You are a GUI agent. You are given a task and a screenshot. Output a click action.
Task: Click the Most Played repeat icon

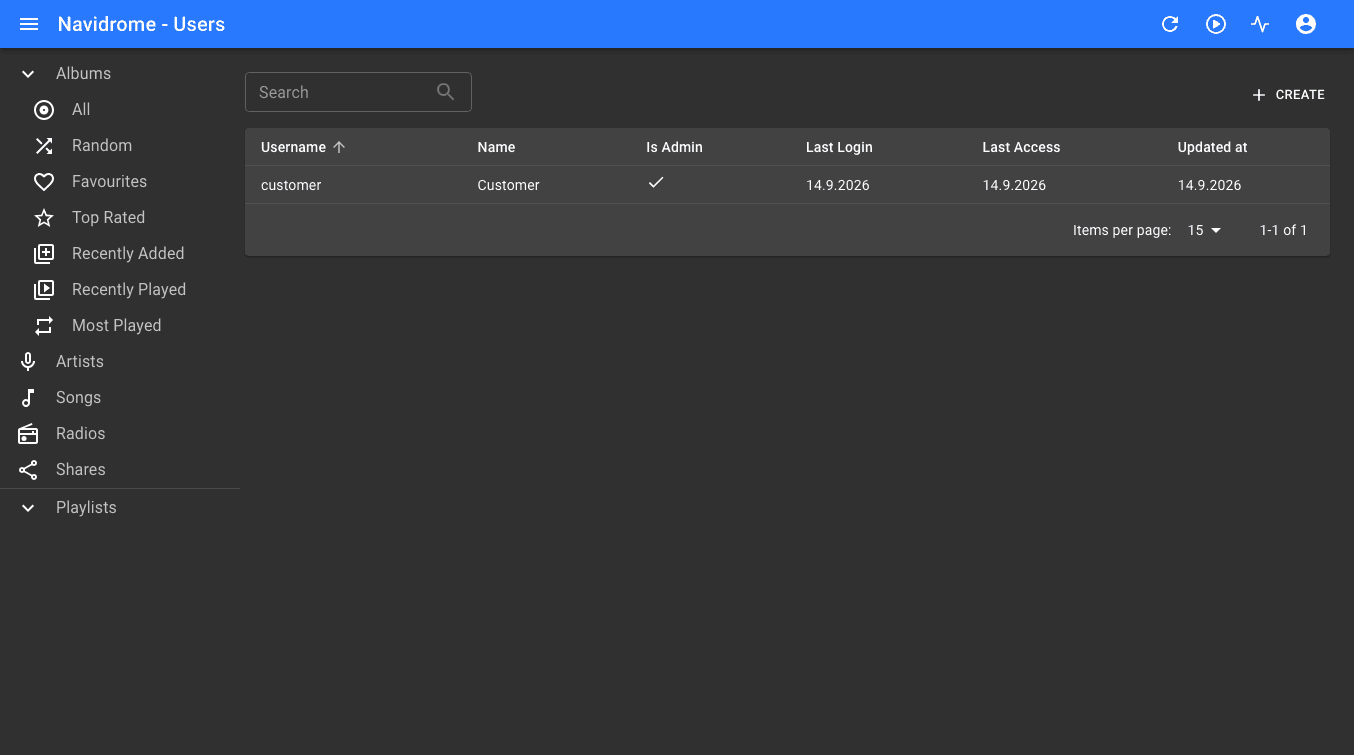pyautogui.click(x=44, y=326)
